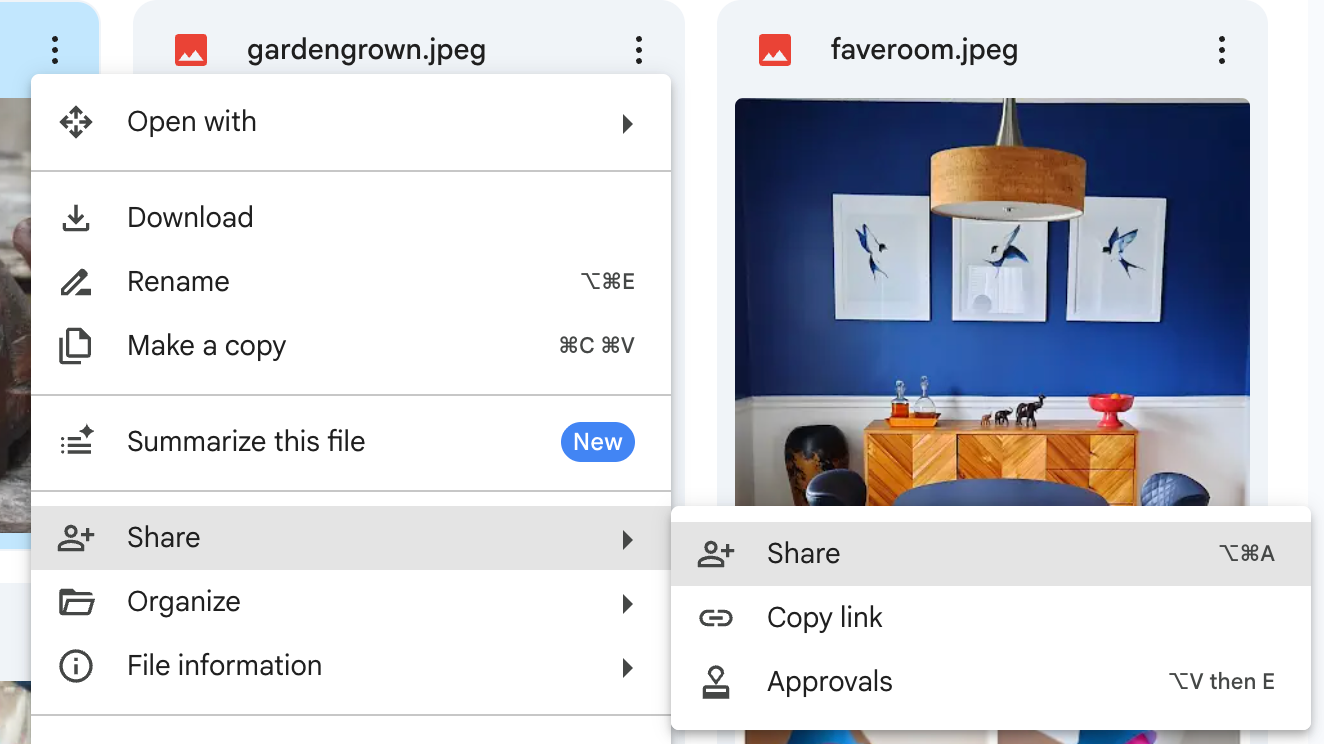Click the File information circle icon
Screen dimensions: 1324x744
click(x=76, y=666)
